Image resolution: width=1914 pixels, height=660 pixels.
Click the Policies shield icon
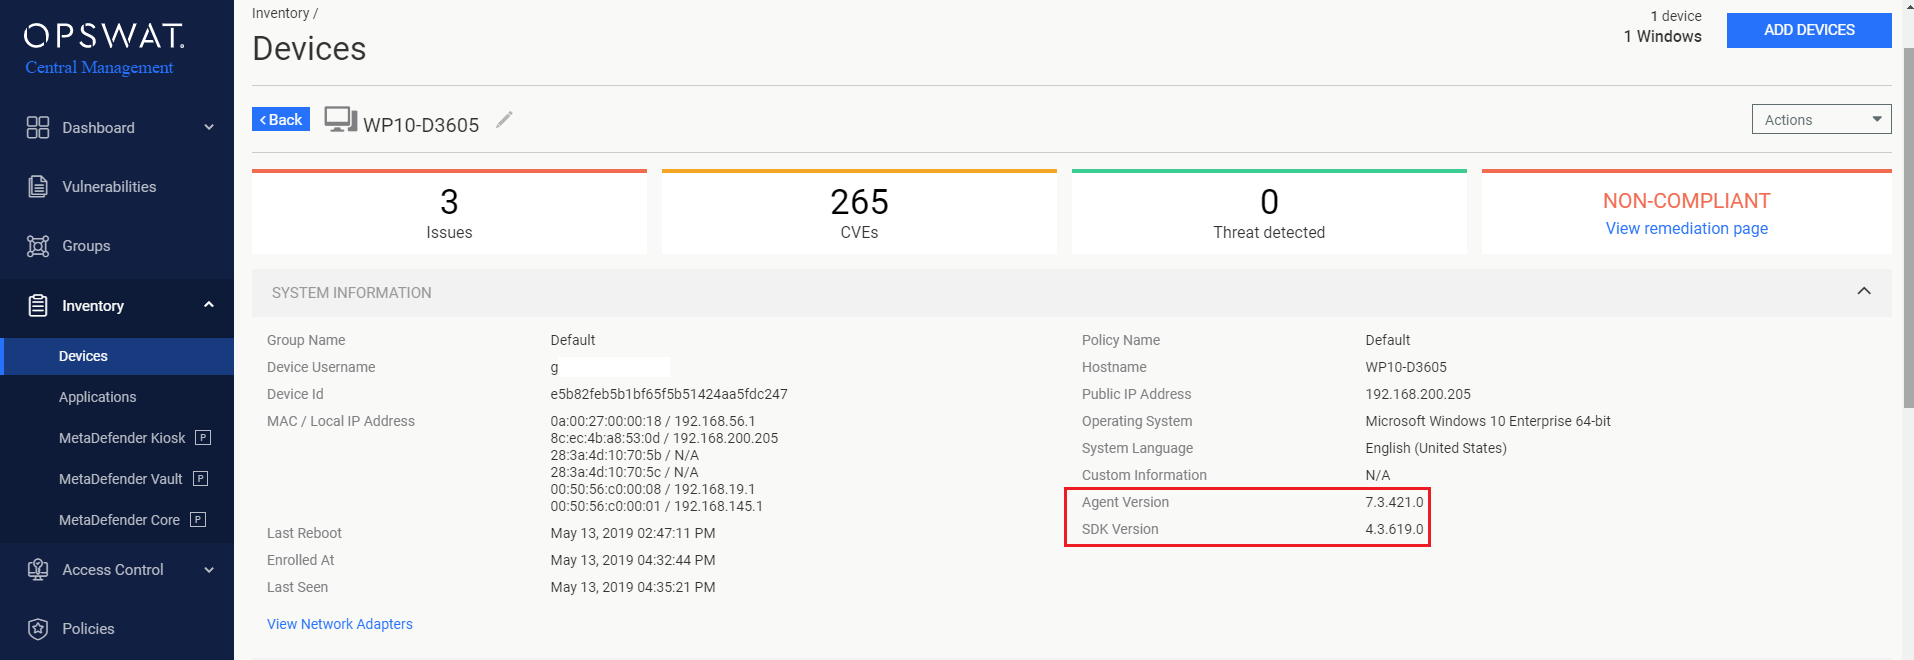click(x=38, y=628)
